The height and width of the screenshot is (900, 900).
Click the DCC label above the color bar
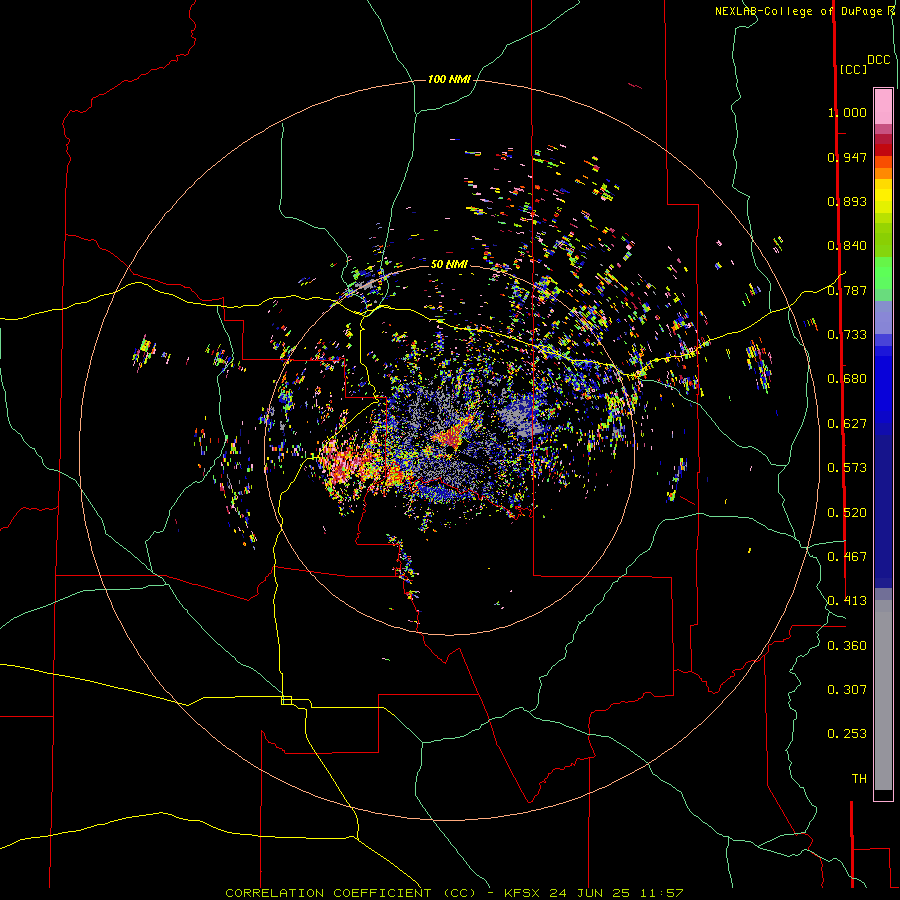(x=878, y=60)
